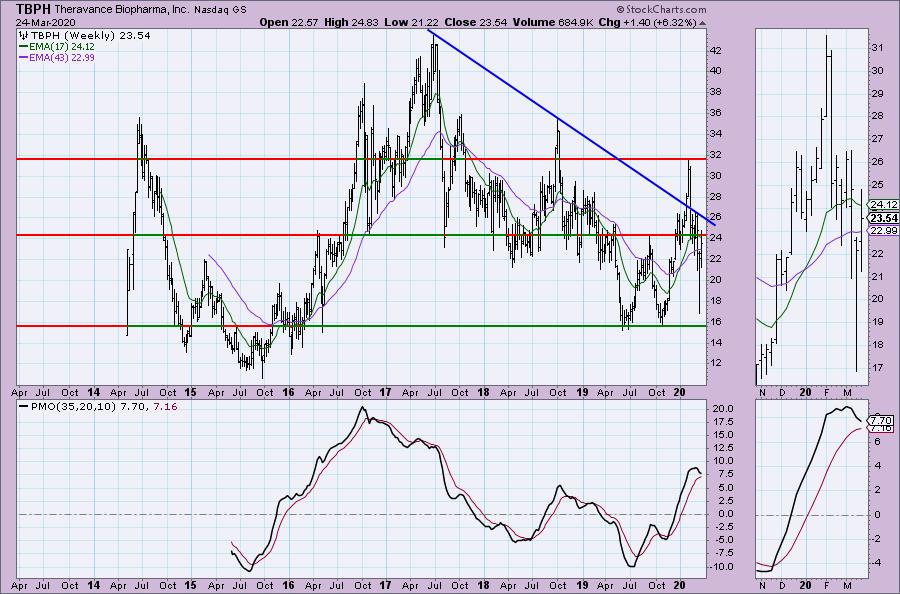Select the High 24.83 value
The height and width of the screenshot is (594, 900).
351,22
